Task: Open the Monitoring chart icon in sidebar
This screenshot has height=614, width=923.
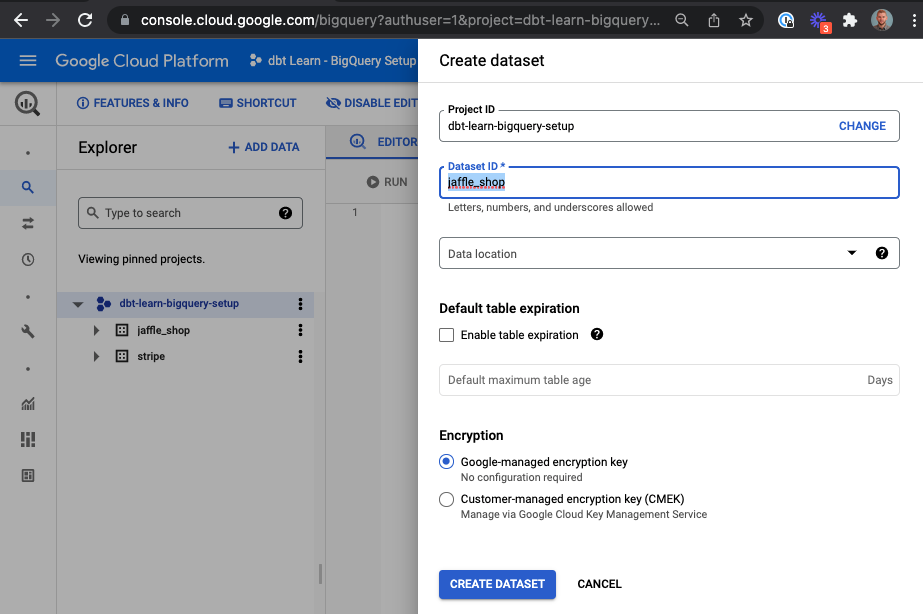Action: point(27,404)
